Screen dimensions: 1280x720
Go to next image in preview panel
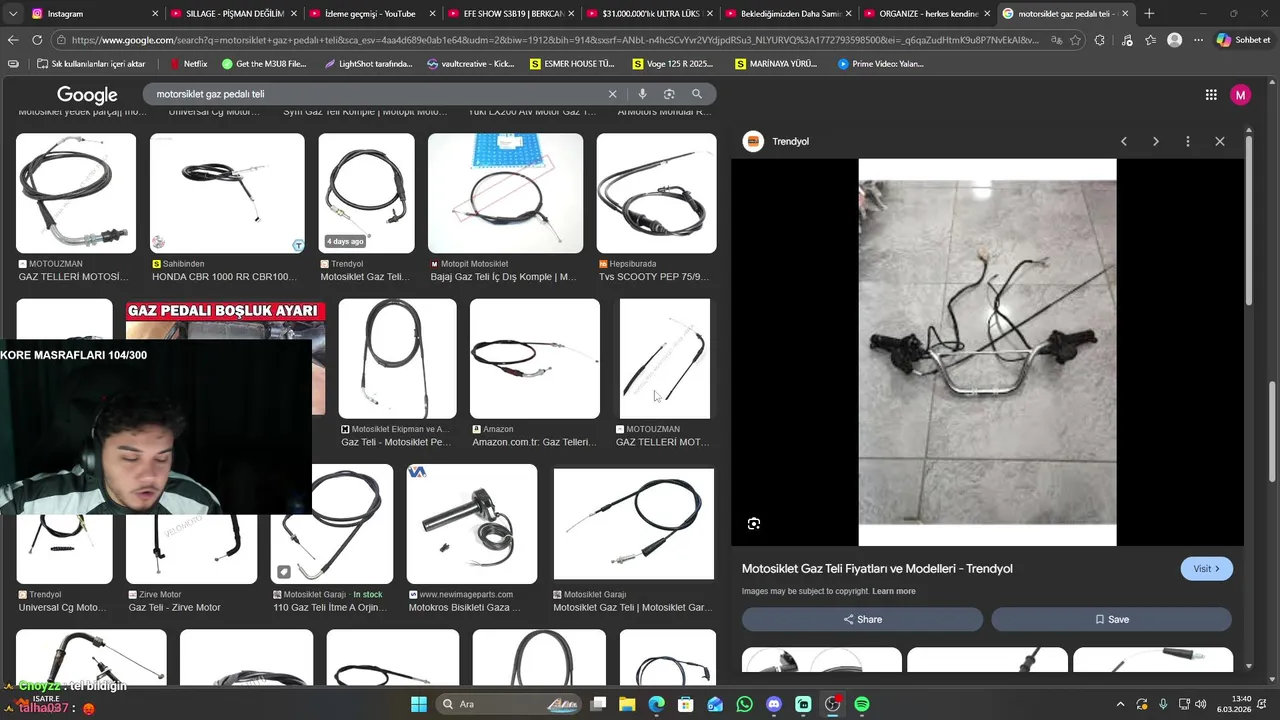[x=1156, y=142]
